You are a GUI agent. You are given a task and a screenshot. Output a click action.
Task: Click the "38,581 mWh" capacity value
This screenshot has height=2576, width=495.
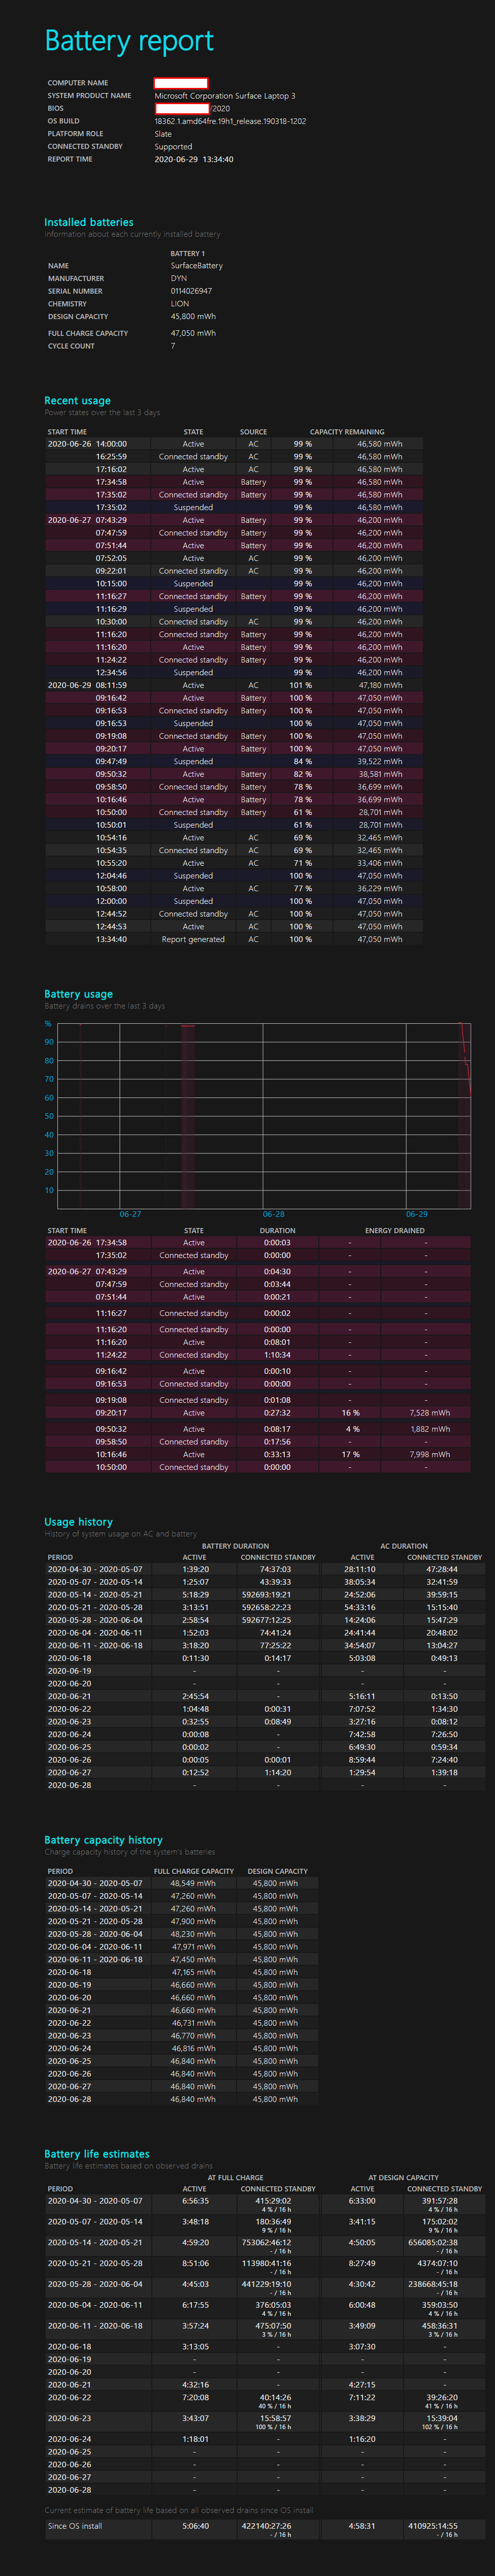click(380, 774)
